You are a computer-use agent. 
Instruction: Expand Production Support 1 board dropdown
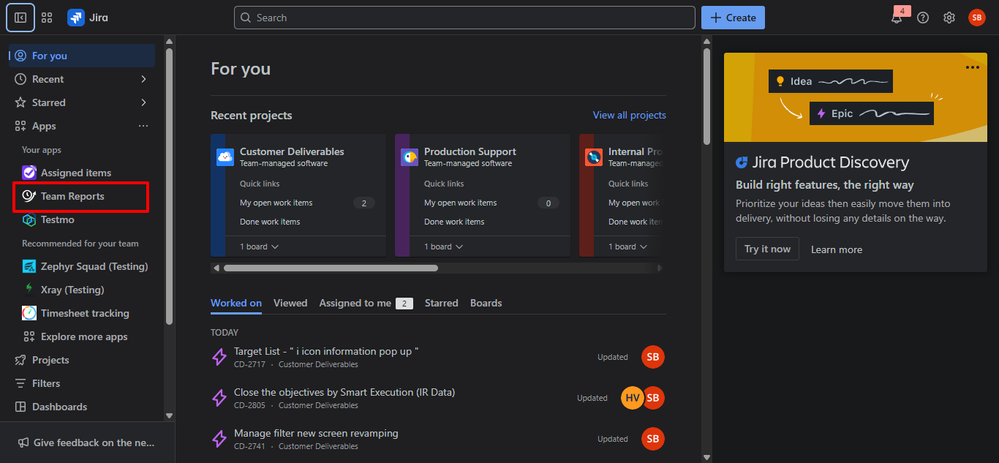point(443,246)
